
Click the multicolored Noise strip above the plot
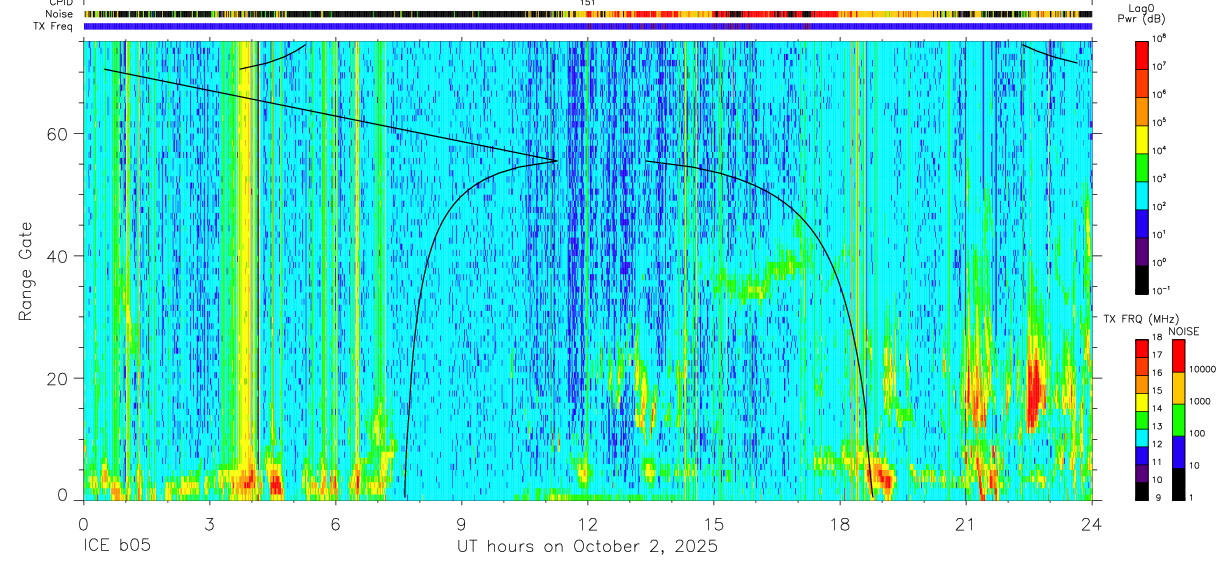click(x=588, y=15)
